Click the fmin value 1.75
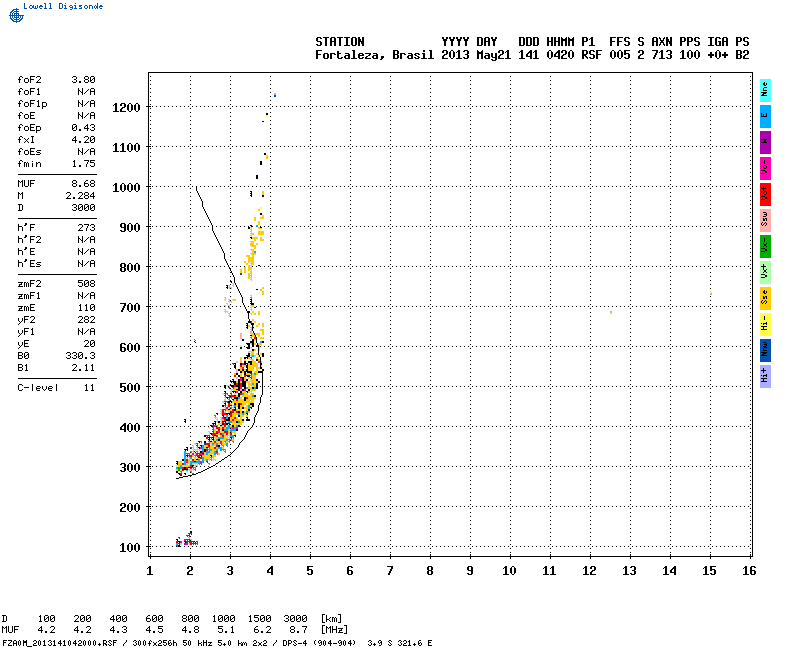Viewport: 800px width, 650px height. pos(83,164)
